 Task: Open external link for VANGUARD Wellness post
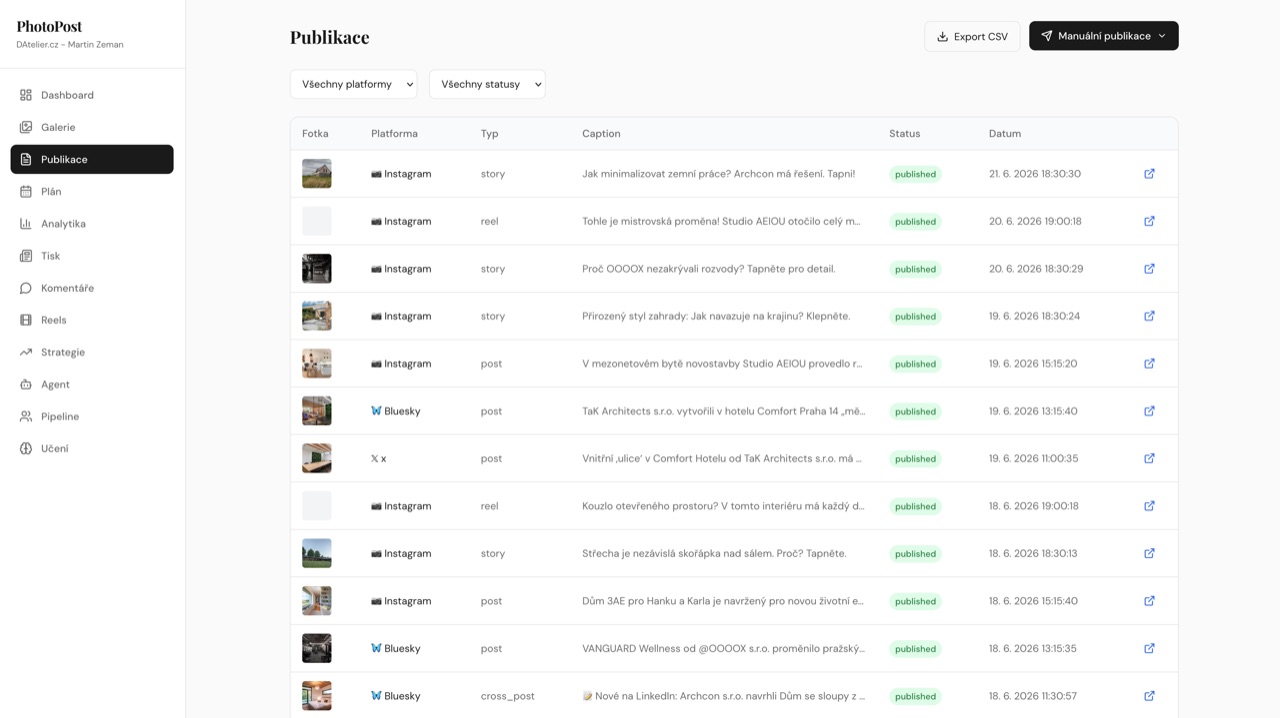[x=1149, y=649]
